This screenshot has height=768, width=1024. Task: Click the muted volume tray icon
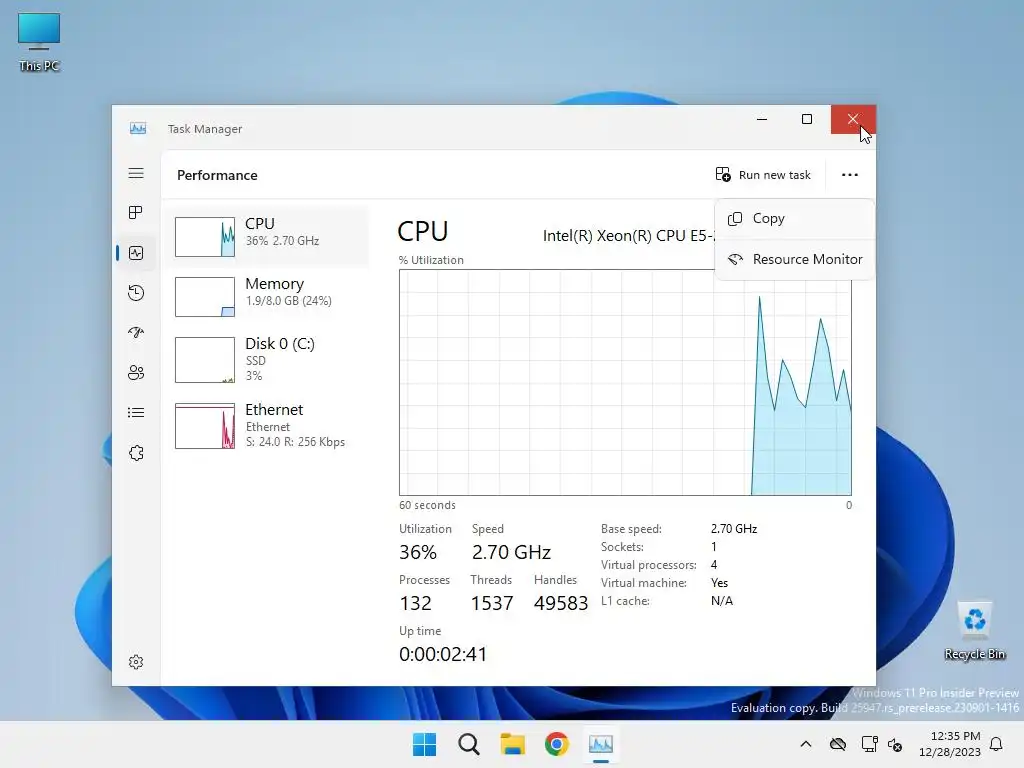click(x=895, y=744)
